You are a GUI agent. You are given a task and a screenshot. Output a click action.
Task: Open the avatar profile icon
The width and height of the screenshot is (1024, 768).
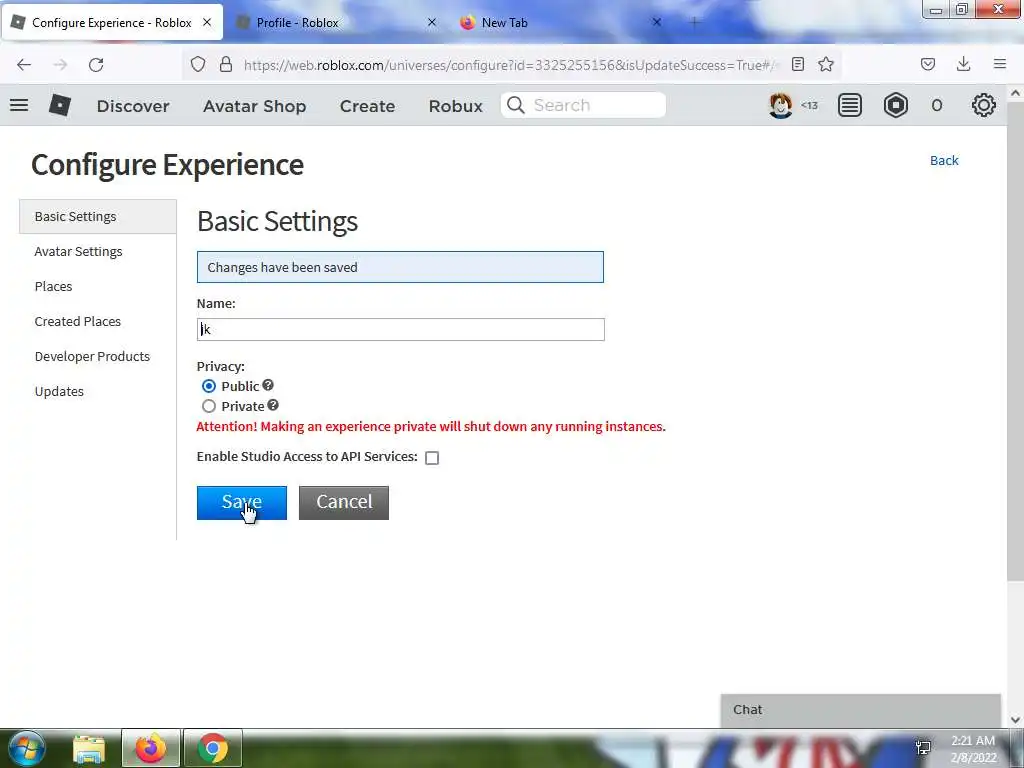pos(780,105)
